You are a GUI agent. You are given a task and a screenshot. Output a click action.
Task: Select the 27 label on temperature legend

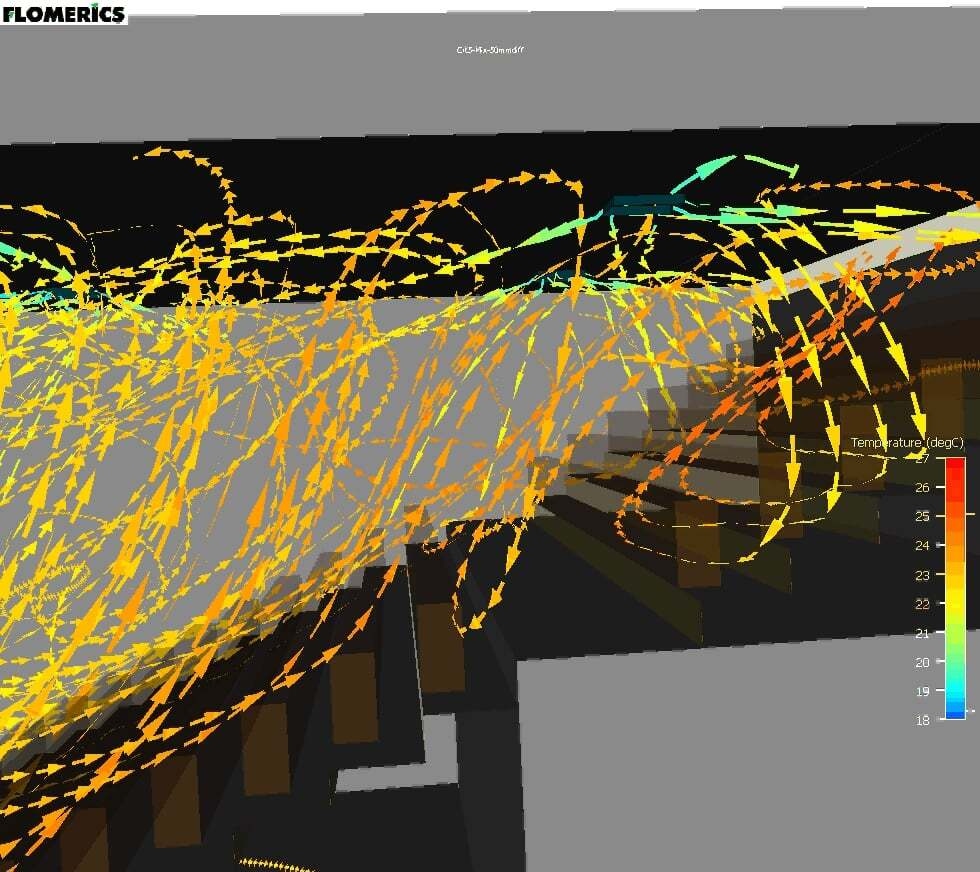point(924,458)
